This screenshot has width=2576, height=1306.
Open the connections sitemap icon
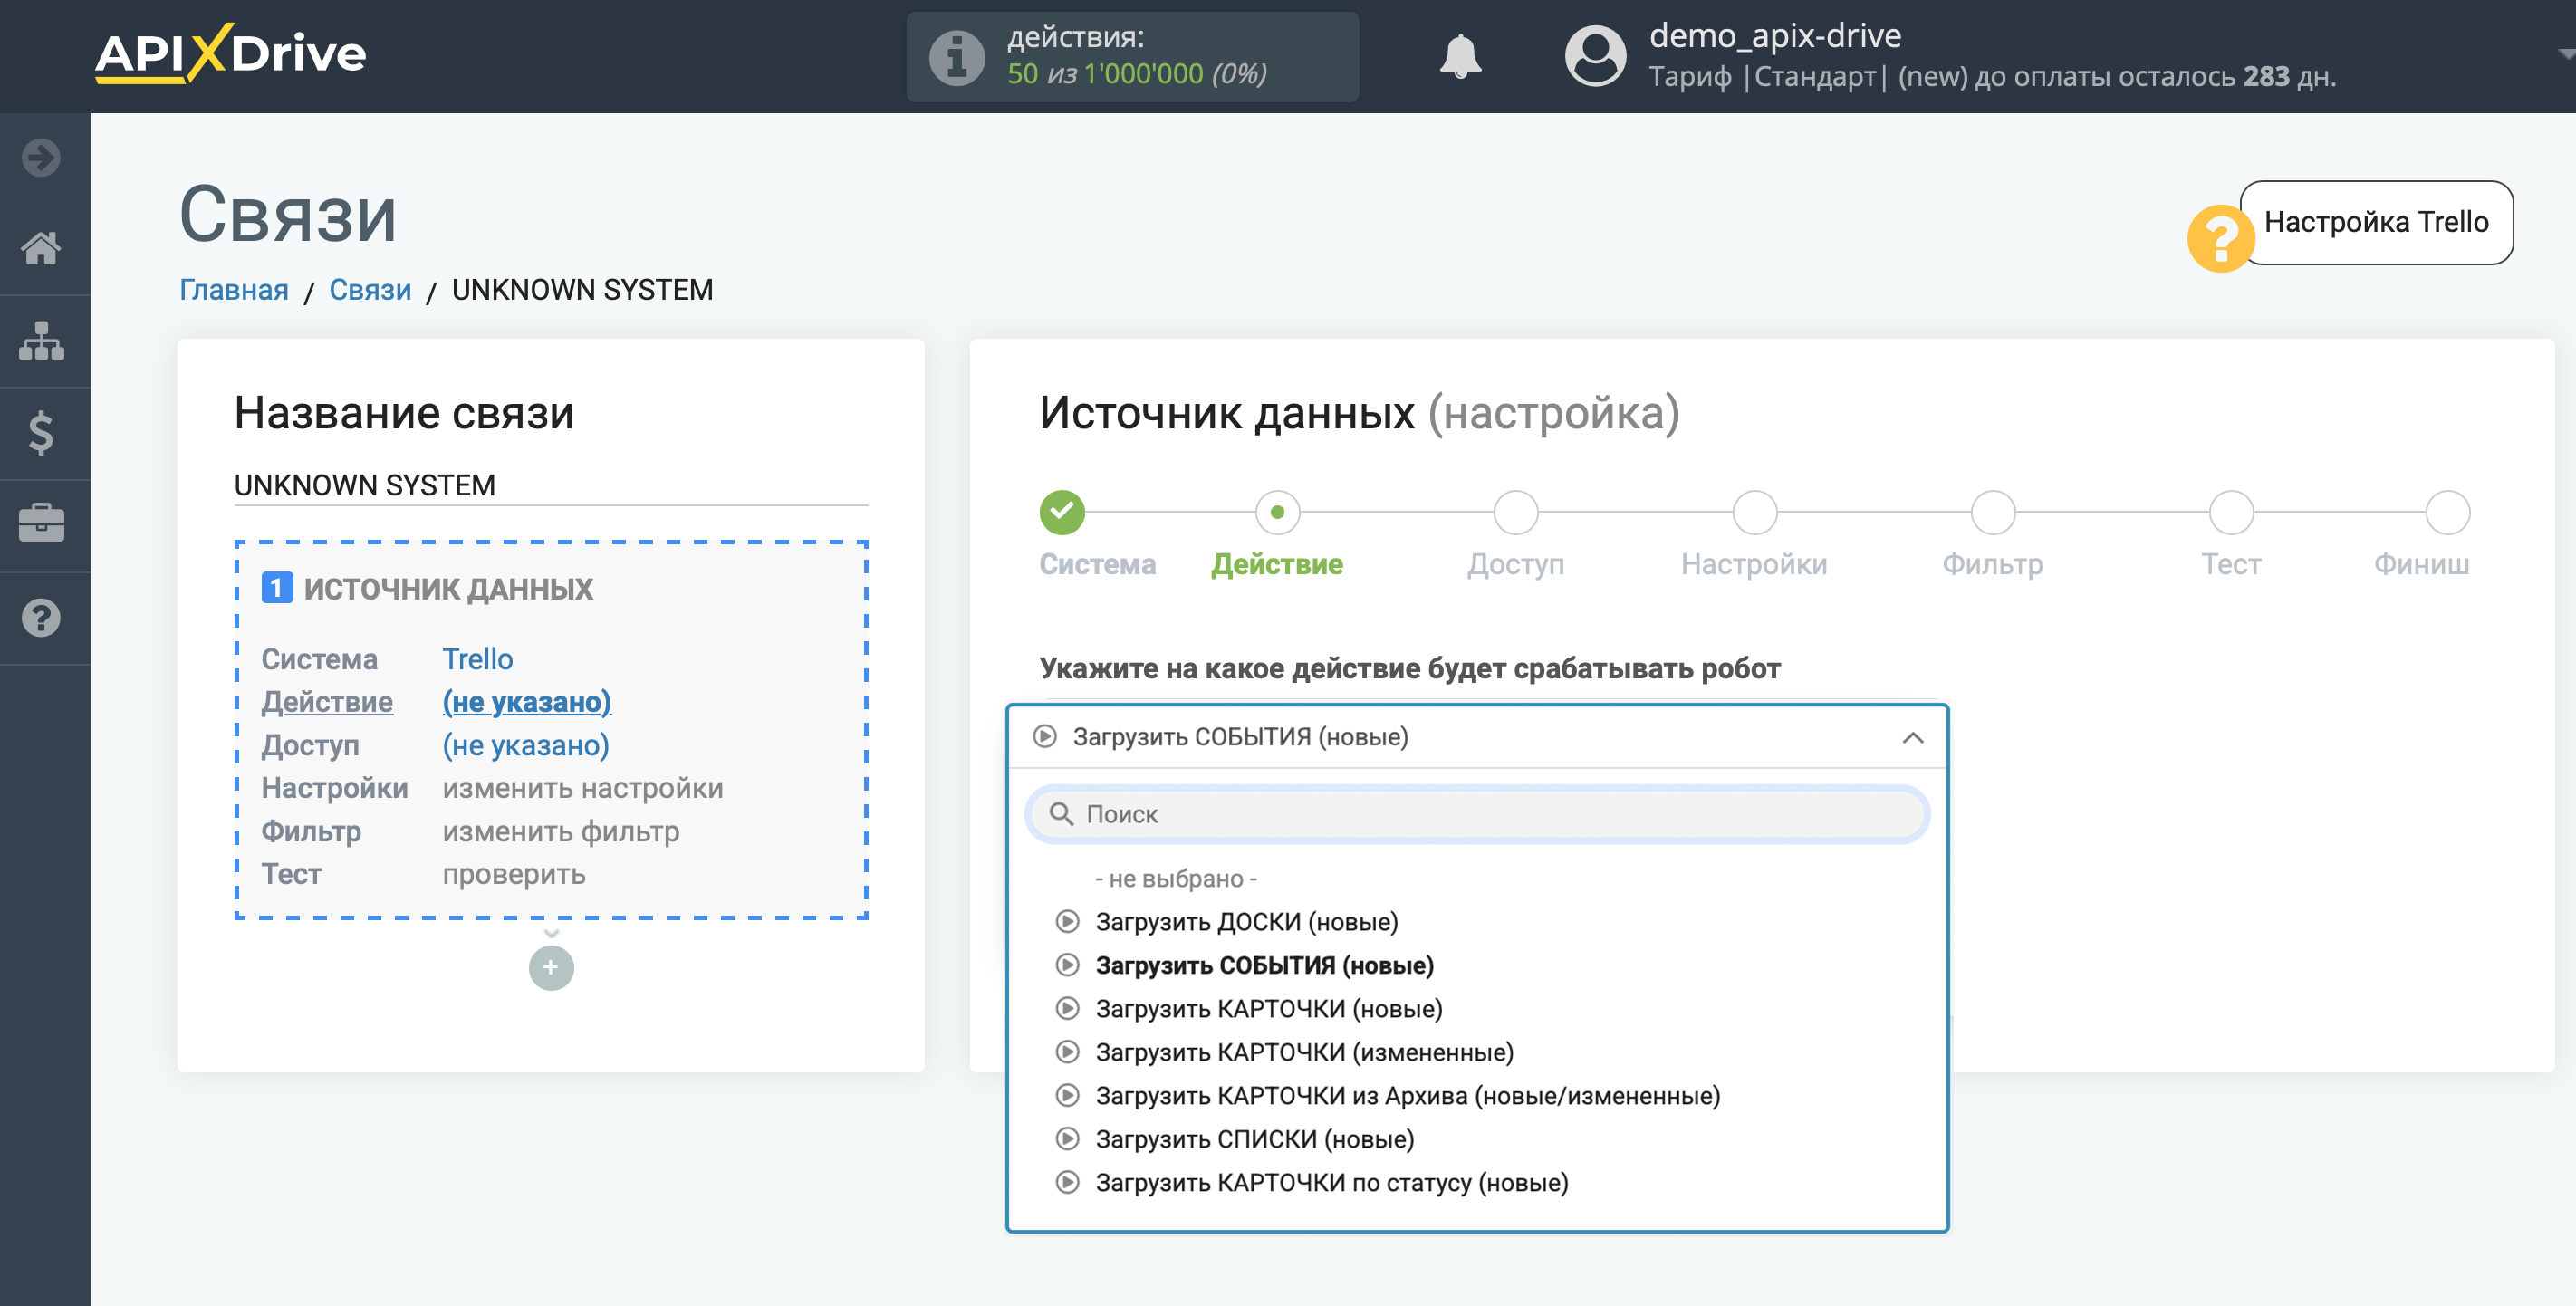pos(41,341)
